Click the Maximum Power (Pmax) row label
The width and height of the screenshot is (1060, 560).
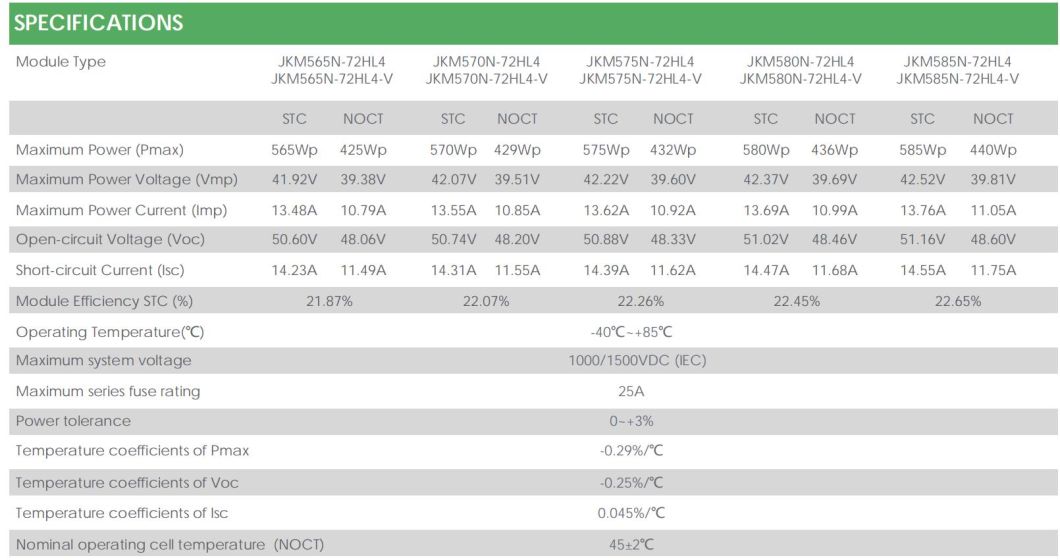coord(100,150)
